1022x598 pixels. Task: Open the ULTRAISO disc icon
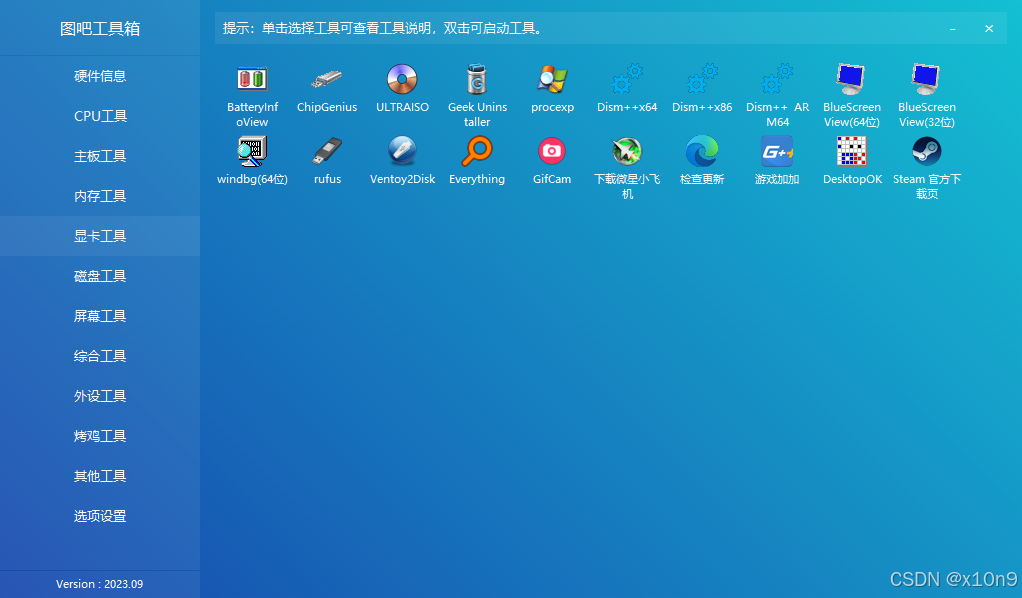(x=402, y=80)
